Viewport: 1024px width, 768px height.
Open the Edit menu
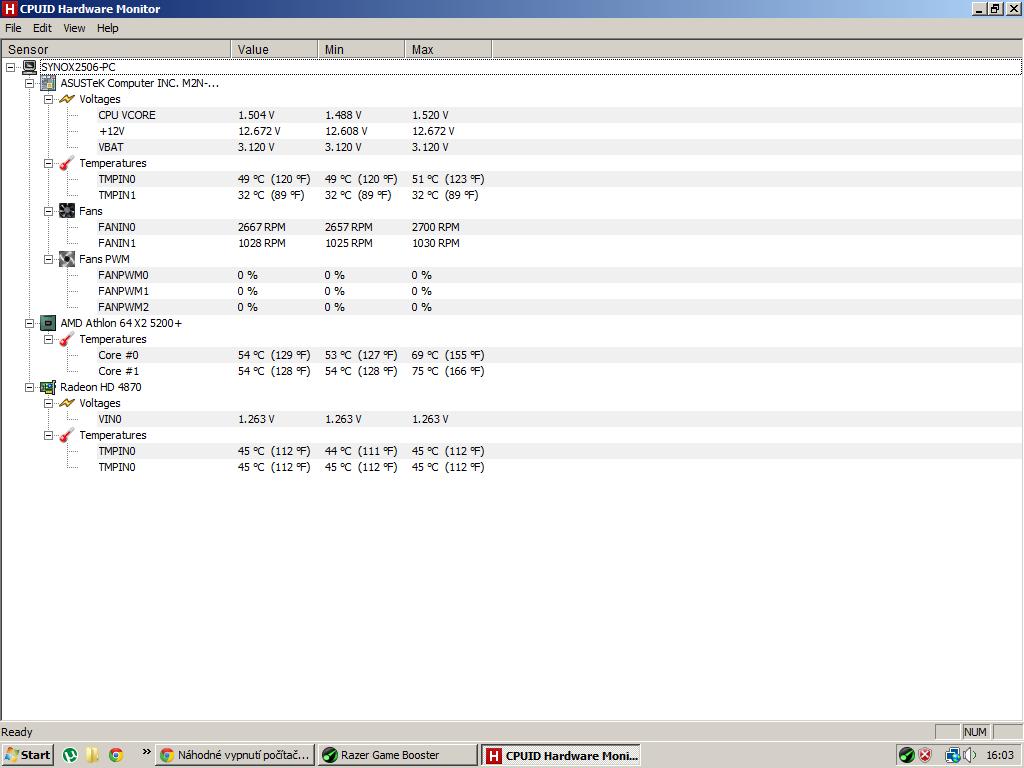click(42, 28)
